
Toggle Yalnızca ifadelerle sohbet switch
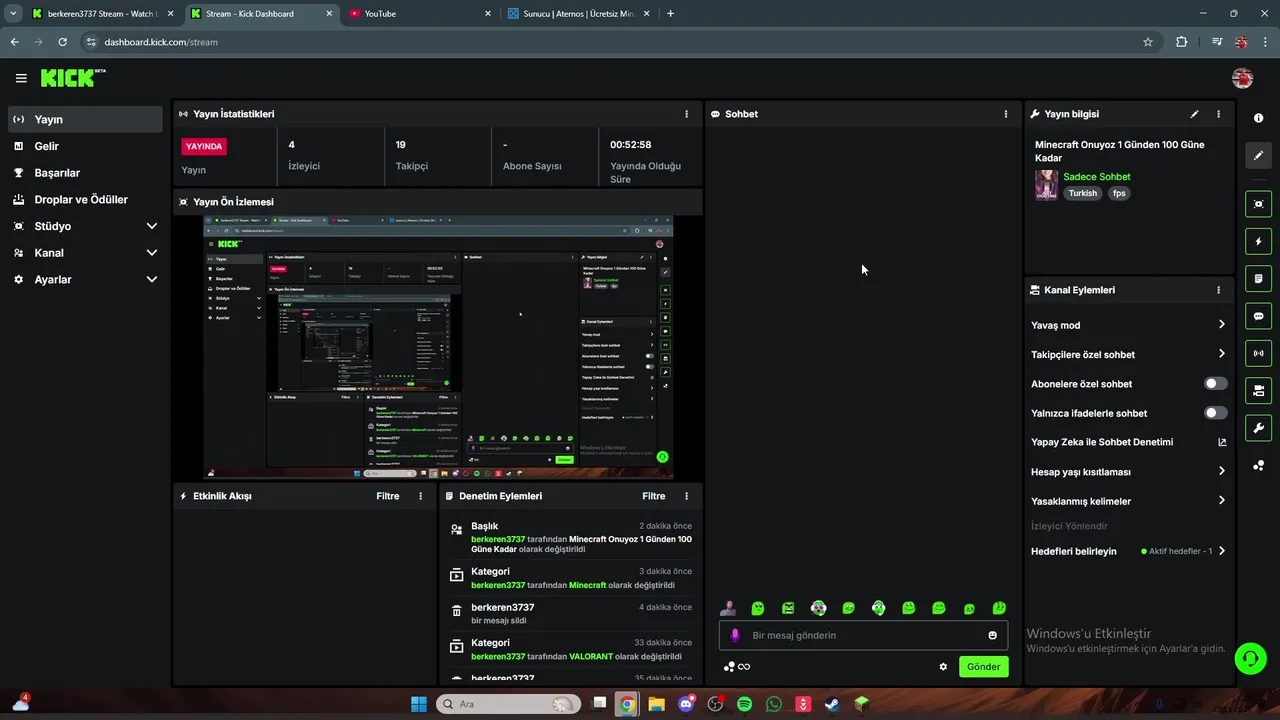coord(1215,413)
